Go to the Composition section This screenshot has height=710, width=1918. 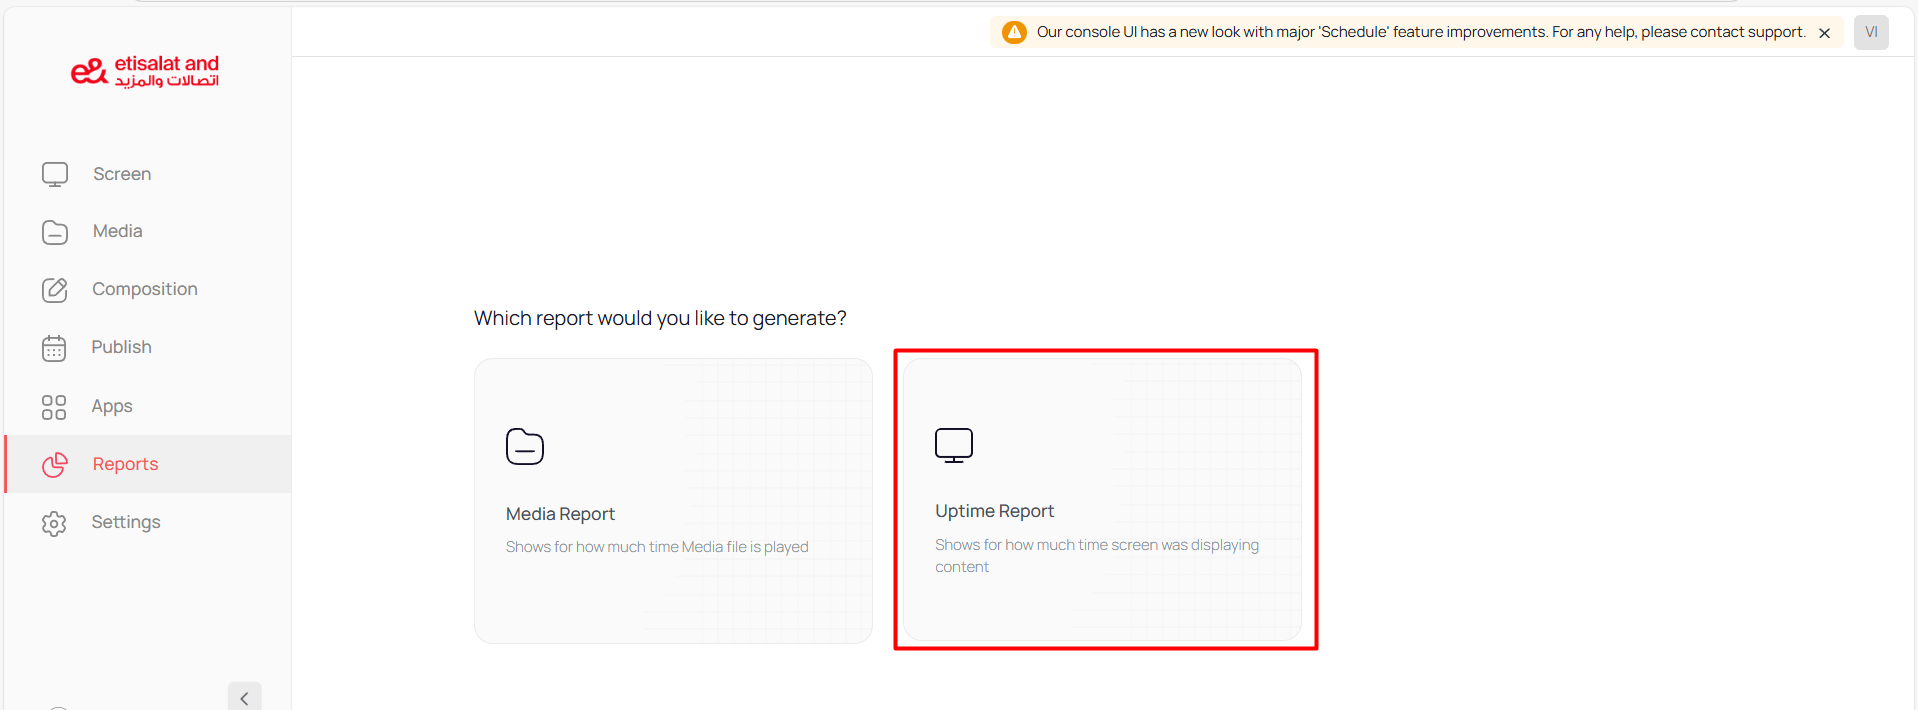click(x=145, y=289)
